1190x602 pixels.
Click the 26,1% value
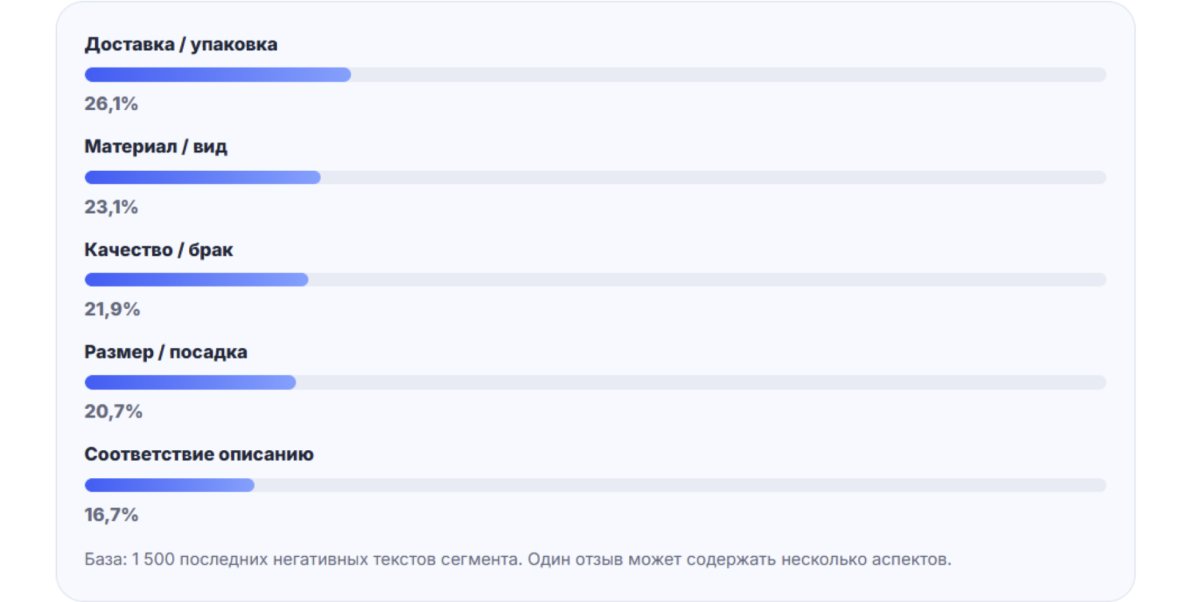[x=111, y=104]
